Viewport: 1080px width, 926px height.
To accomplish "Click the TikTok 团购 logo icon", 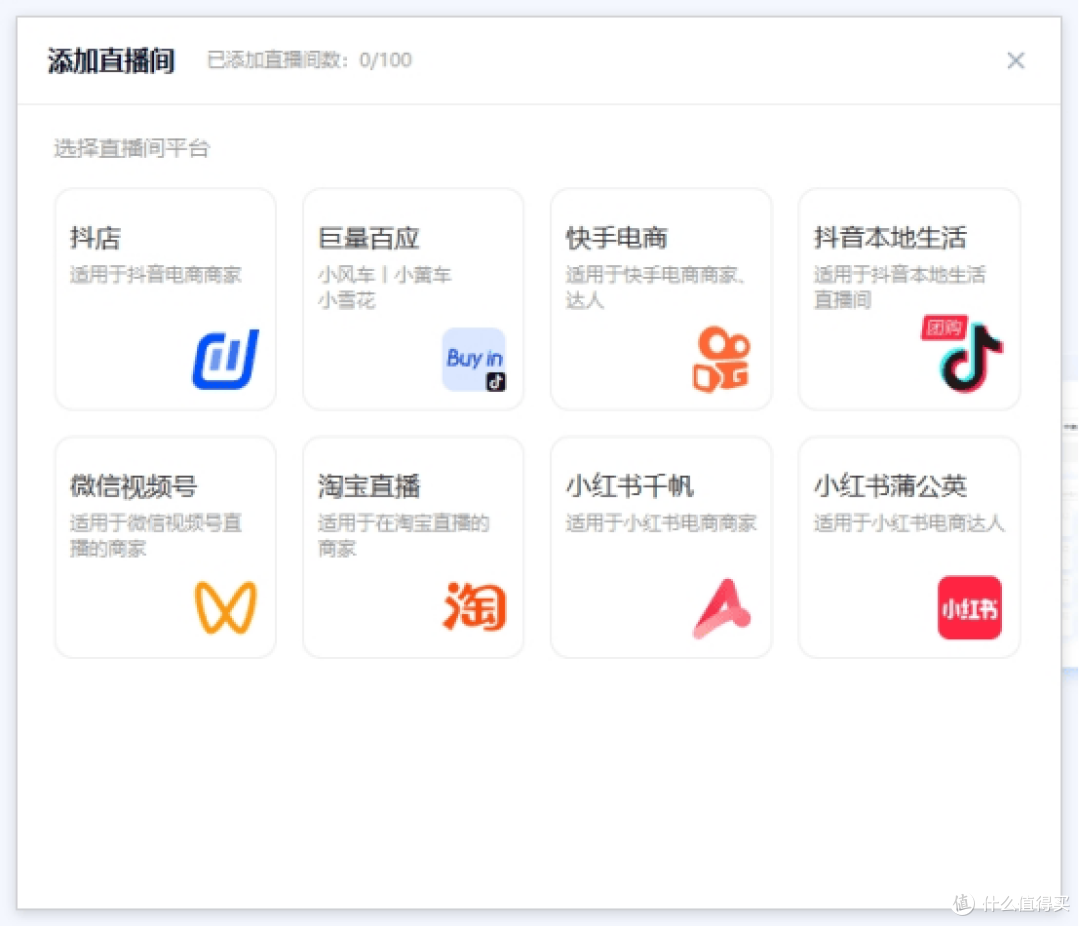I will pyautogui.click(x=963, y=354).
